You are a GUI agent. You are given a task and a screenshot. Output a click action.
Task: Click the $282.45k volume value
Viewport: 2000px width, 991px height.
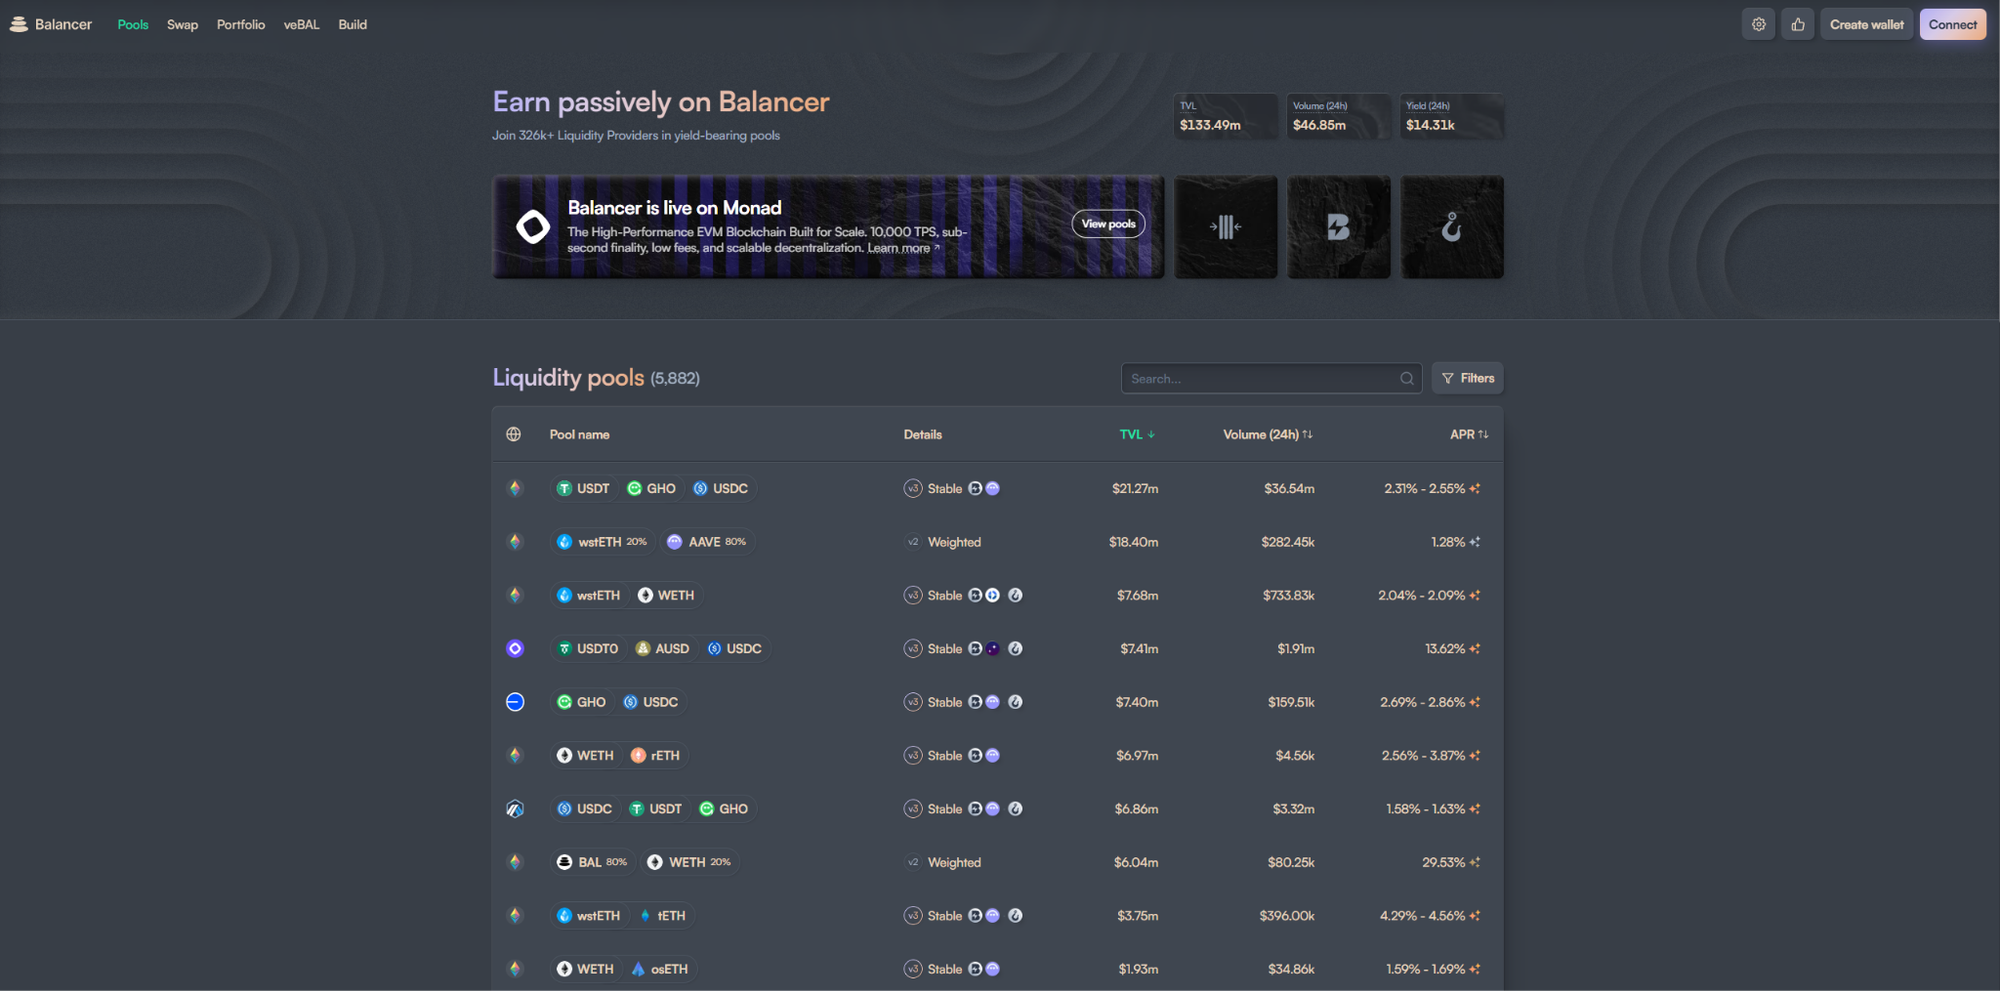1288,542
